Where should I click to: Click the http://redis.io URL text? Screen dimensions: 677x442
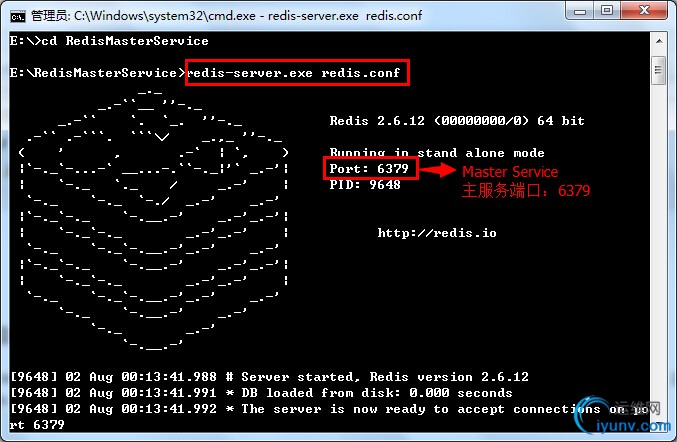pos(437,233)
